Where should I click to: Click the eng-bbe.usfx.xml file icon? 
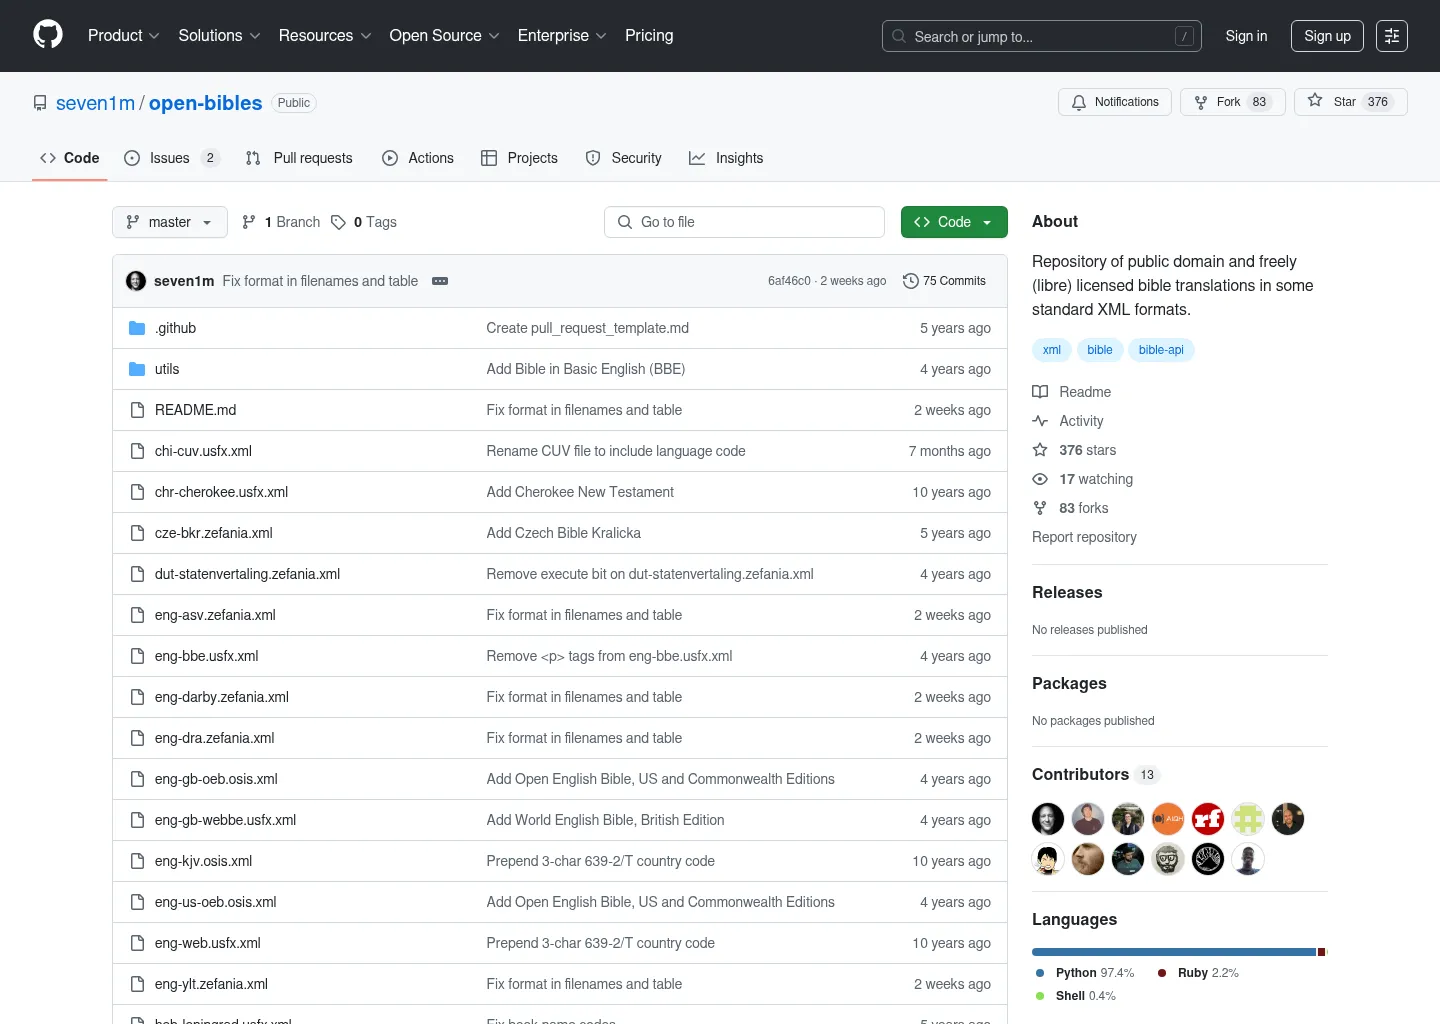coord(137,656)
